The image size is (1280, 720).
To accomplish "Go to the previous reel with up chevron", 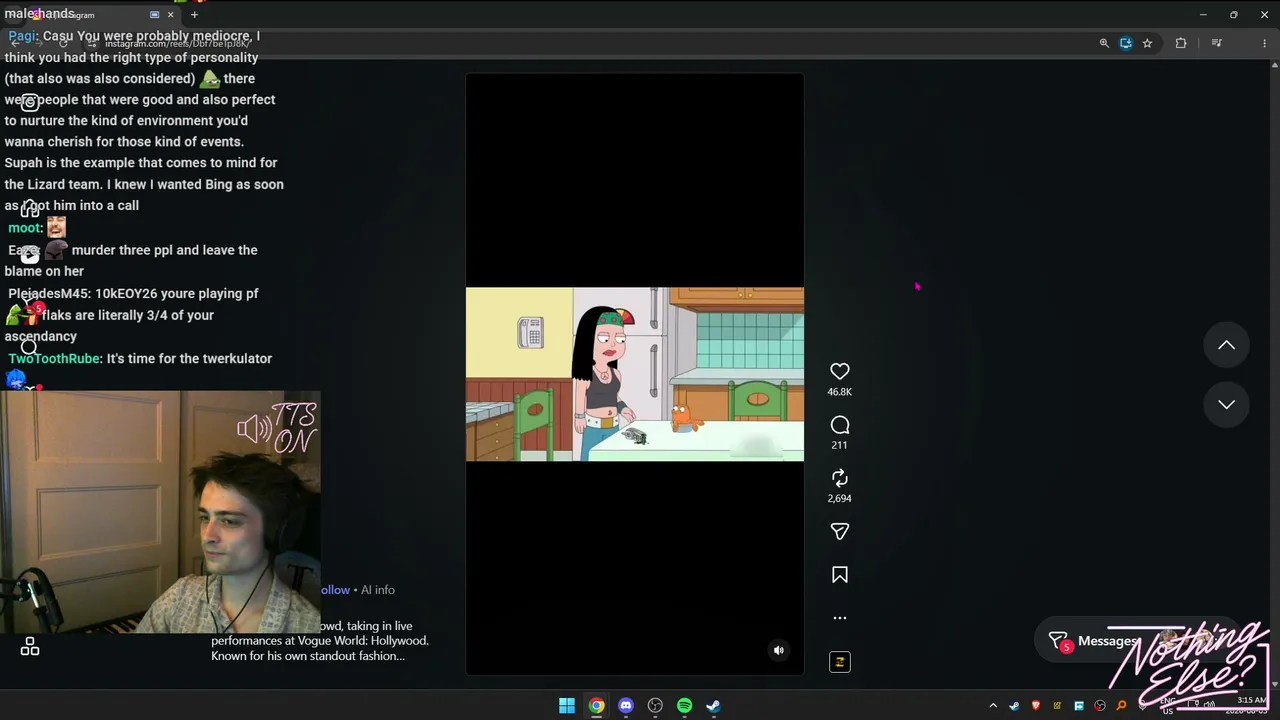I will click(1226, 345).
